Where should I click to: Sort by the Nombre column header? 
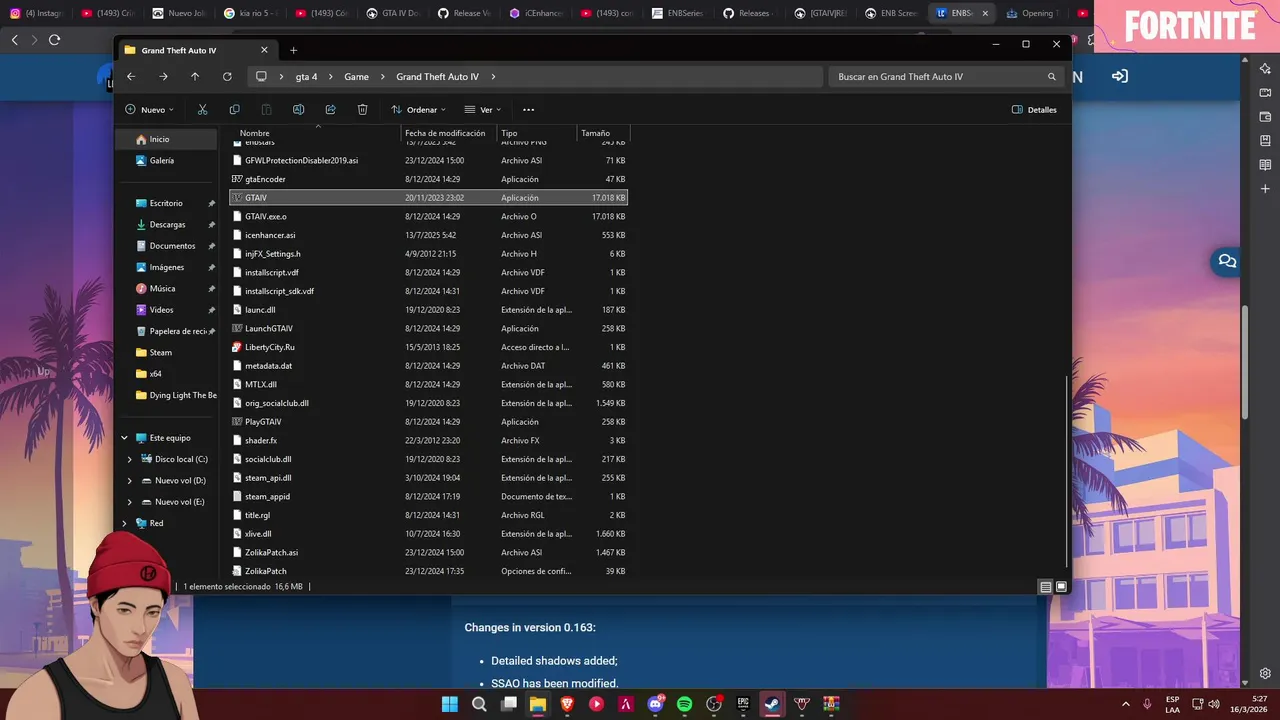[255, 133]
